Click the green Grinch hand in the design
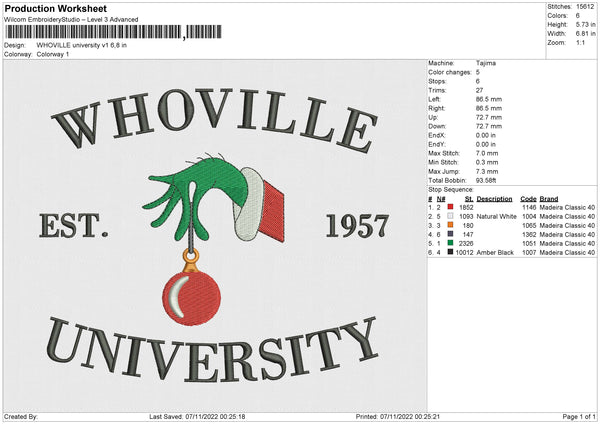 (x=195, y=197)
